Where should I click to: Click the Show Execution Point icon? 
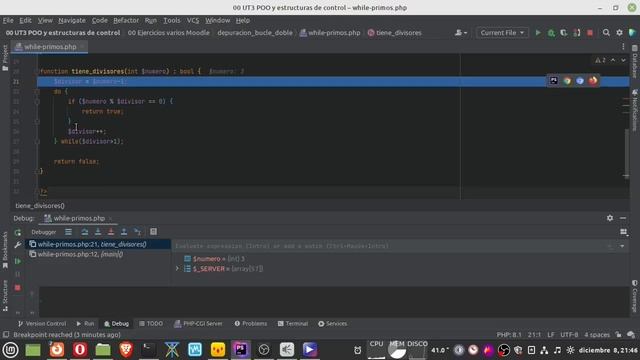click(x=69, y=232)
